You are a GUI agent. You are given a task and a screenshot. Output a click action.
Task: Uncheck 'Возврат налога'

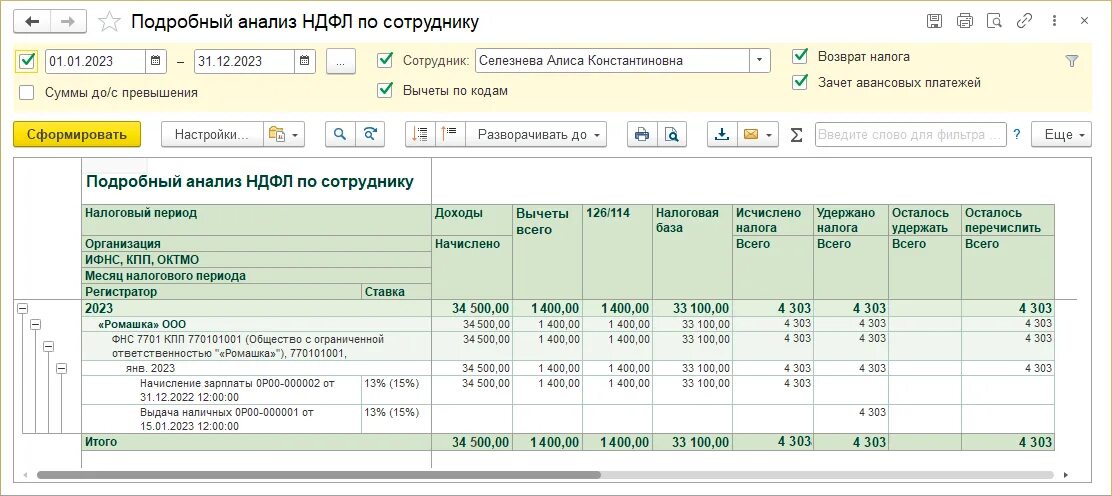(x=801, y=56)
